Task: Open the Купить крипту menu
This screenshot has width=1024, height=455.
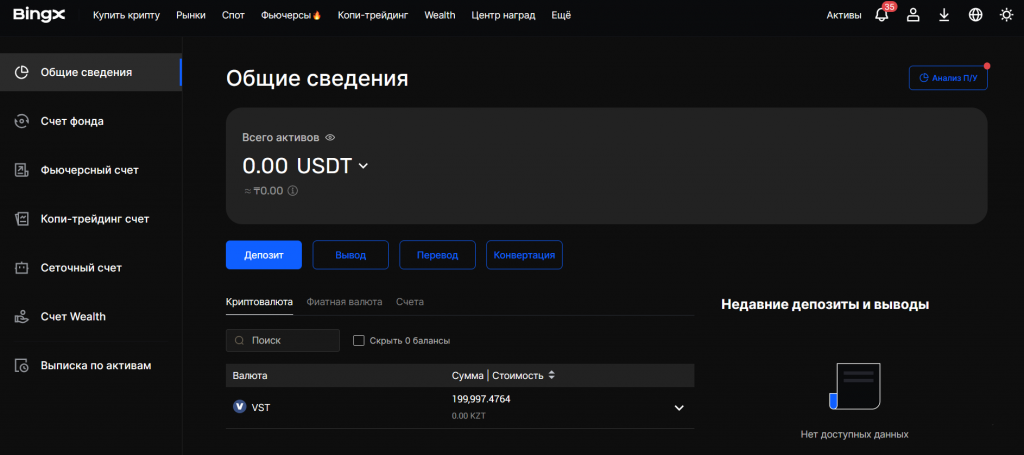Action: (x=126, y=15)
